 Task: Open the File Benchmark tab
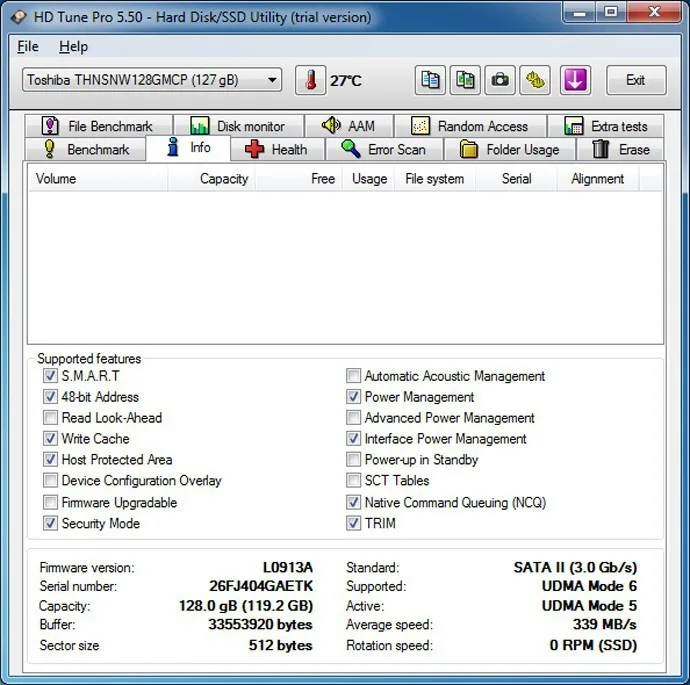tap(99, 126)
